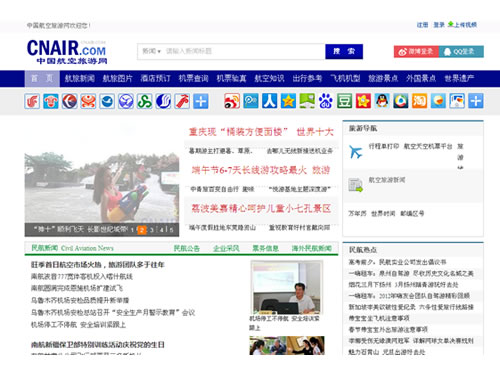Click the plus icon after share icons

click(x=476, y=101)
